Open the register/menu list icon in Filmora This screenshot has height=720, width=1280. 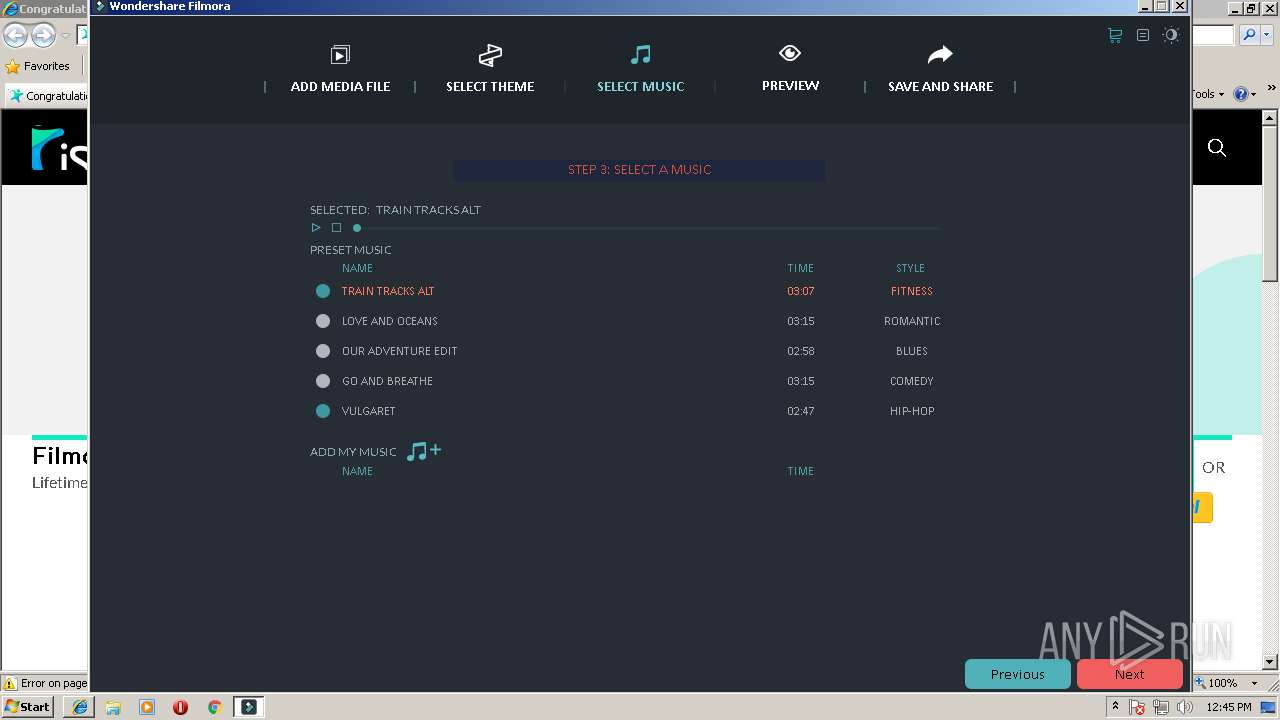click(1143, 35)
